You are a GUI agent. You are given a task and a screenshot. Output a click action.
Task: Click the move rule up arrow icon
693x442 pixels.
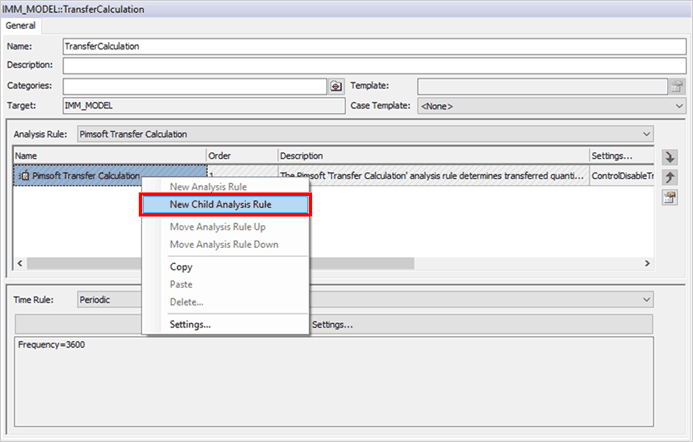point(670,177)
